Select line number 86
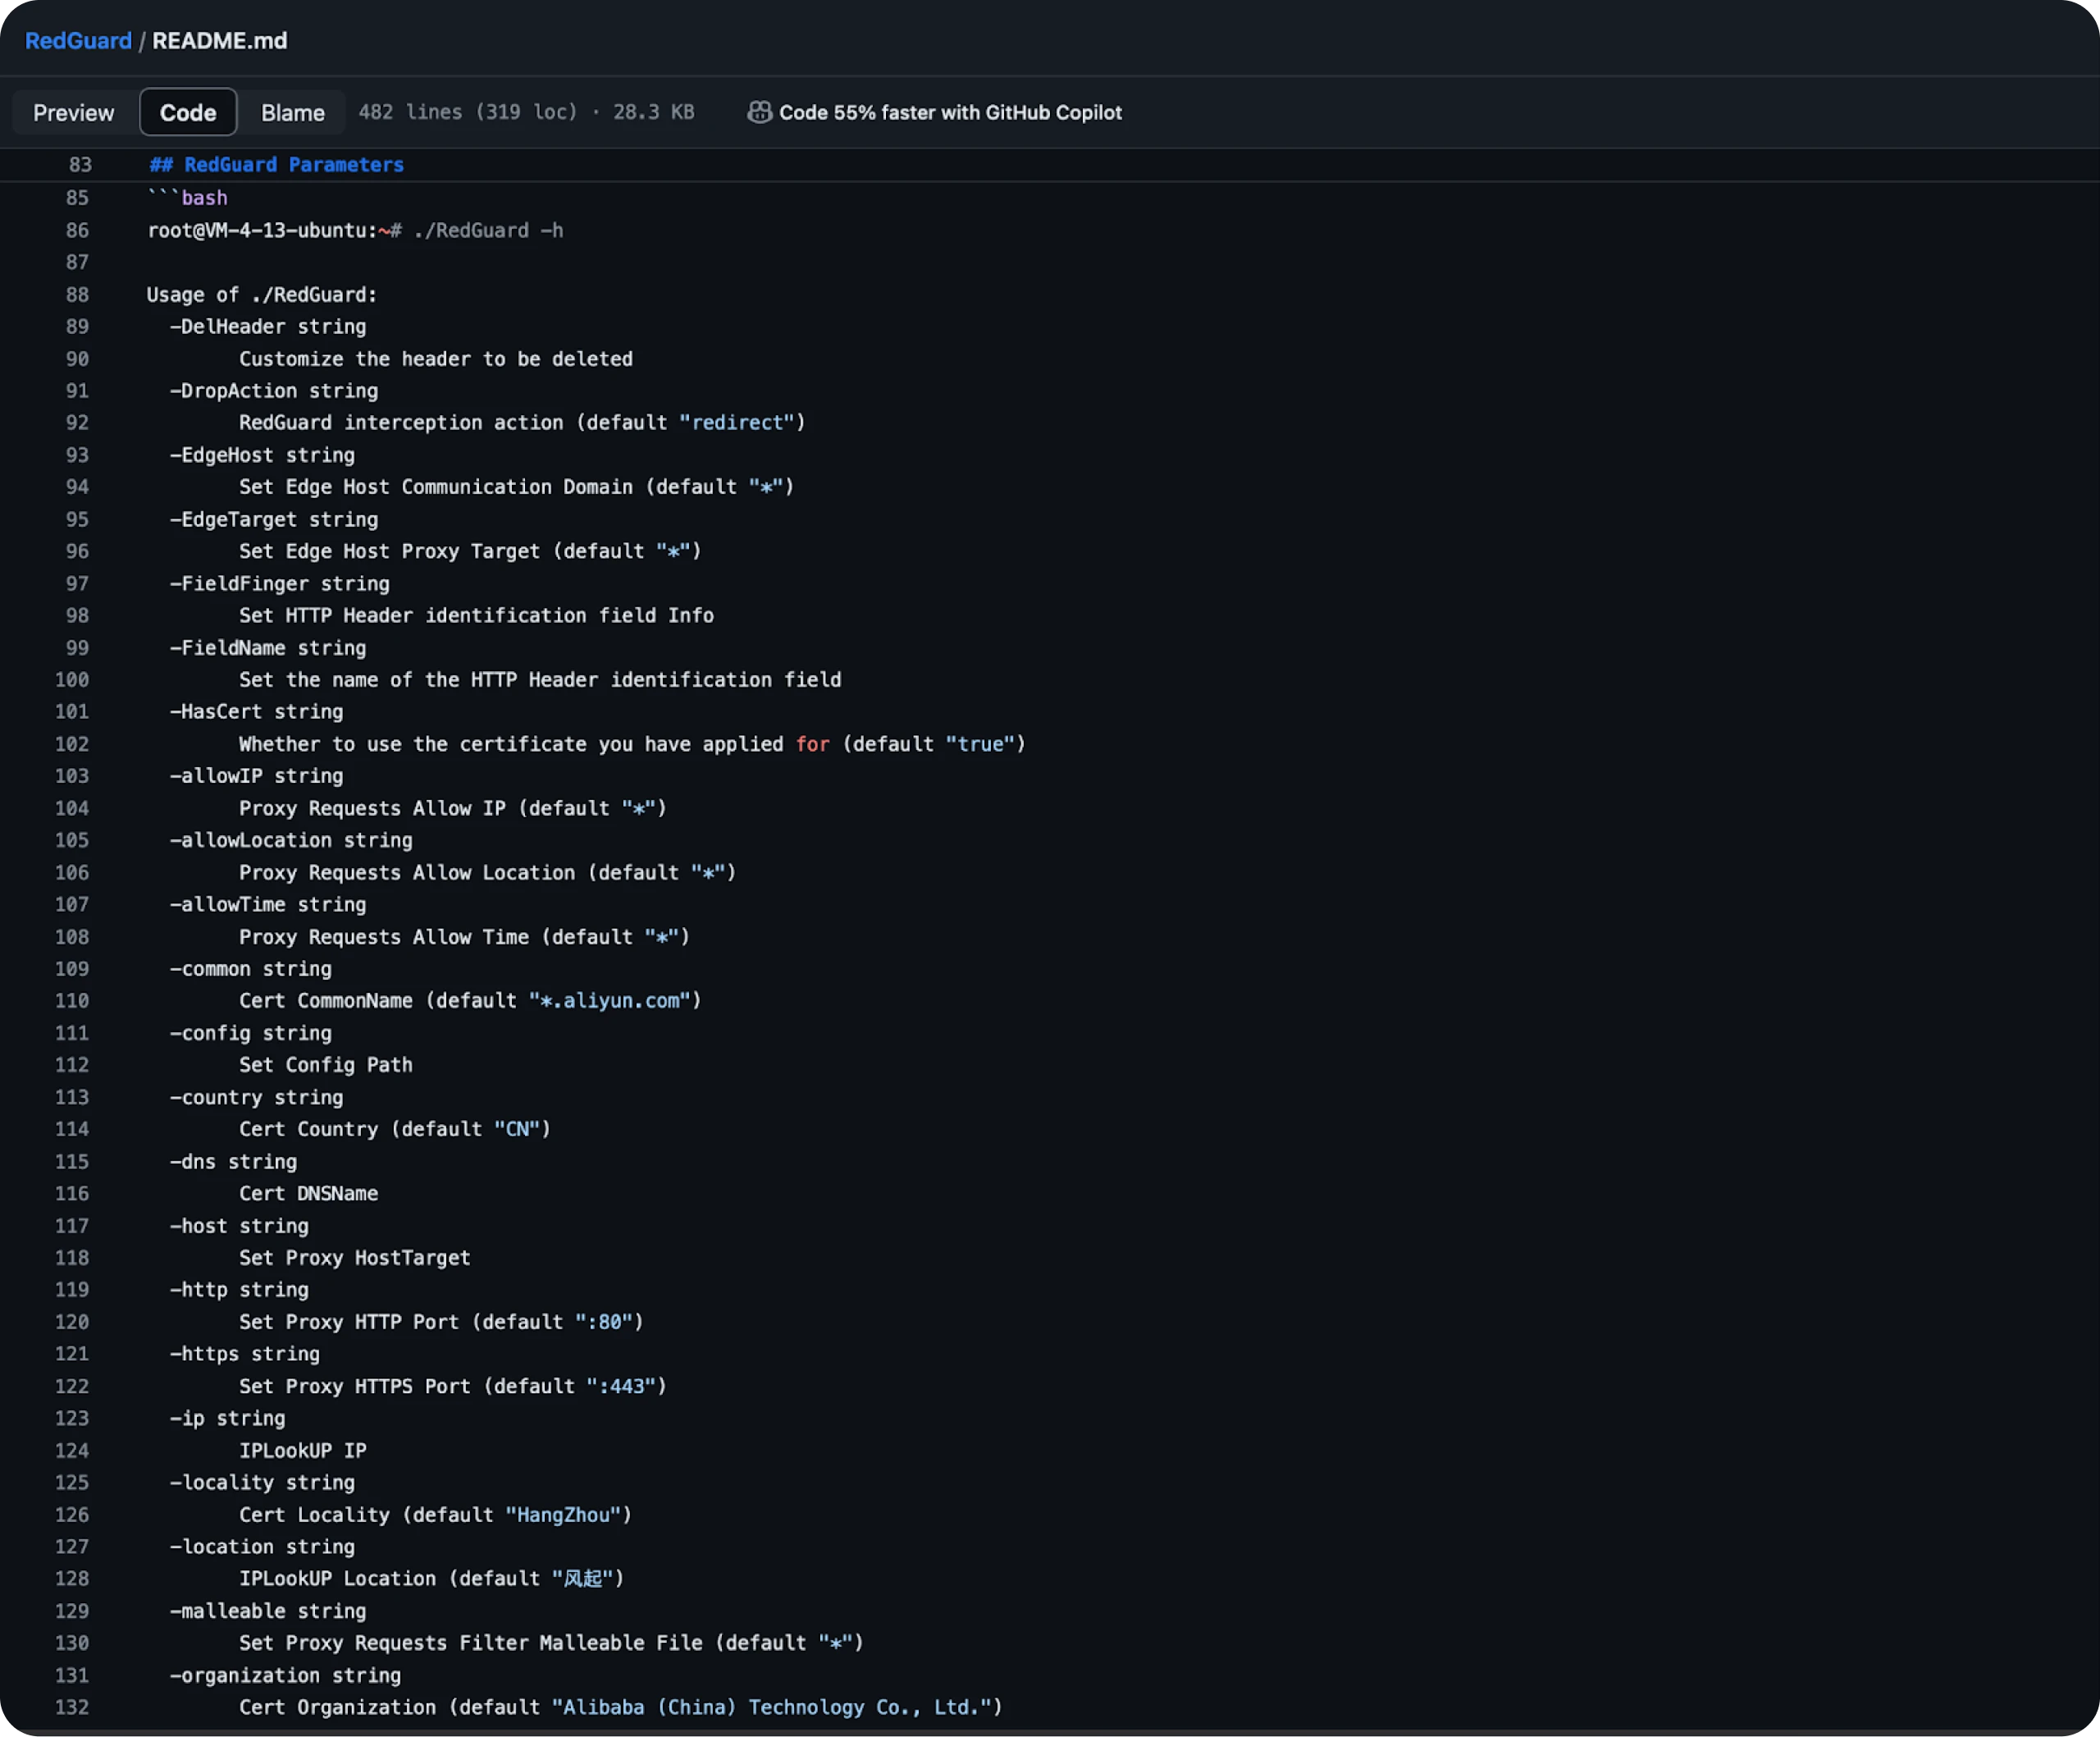Viewport: 2100px width, 1737px height. (77, 230)
